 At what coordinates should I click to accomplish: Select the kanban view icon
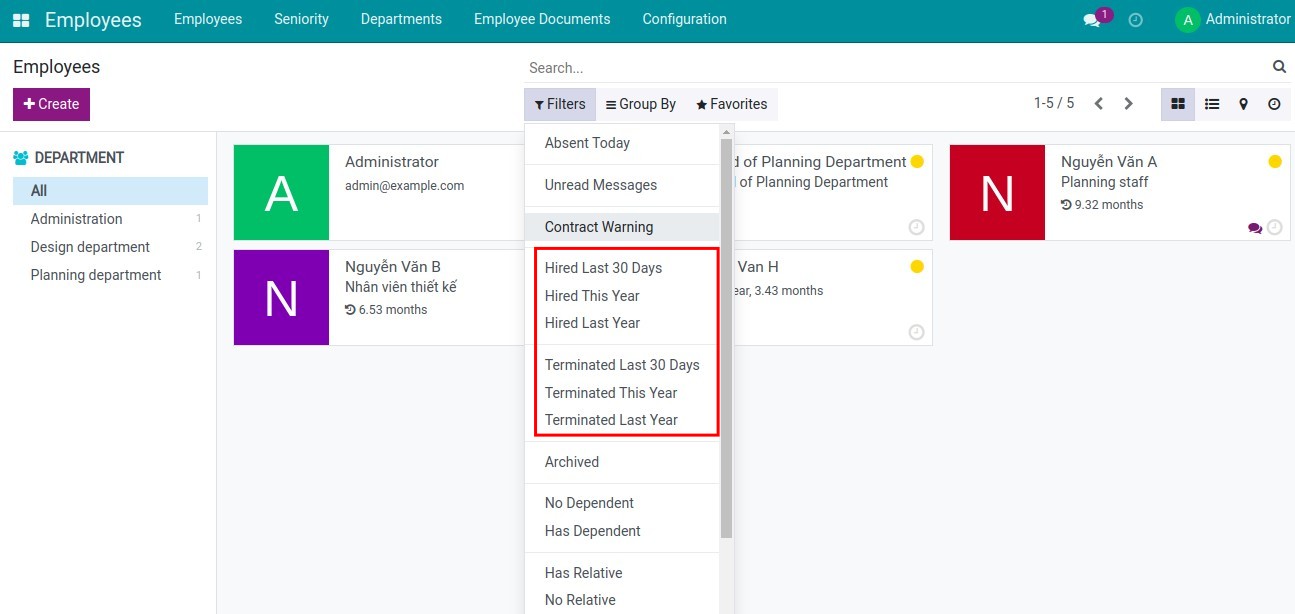click(1177, 103)
